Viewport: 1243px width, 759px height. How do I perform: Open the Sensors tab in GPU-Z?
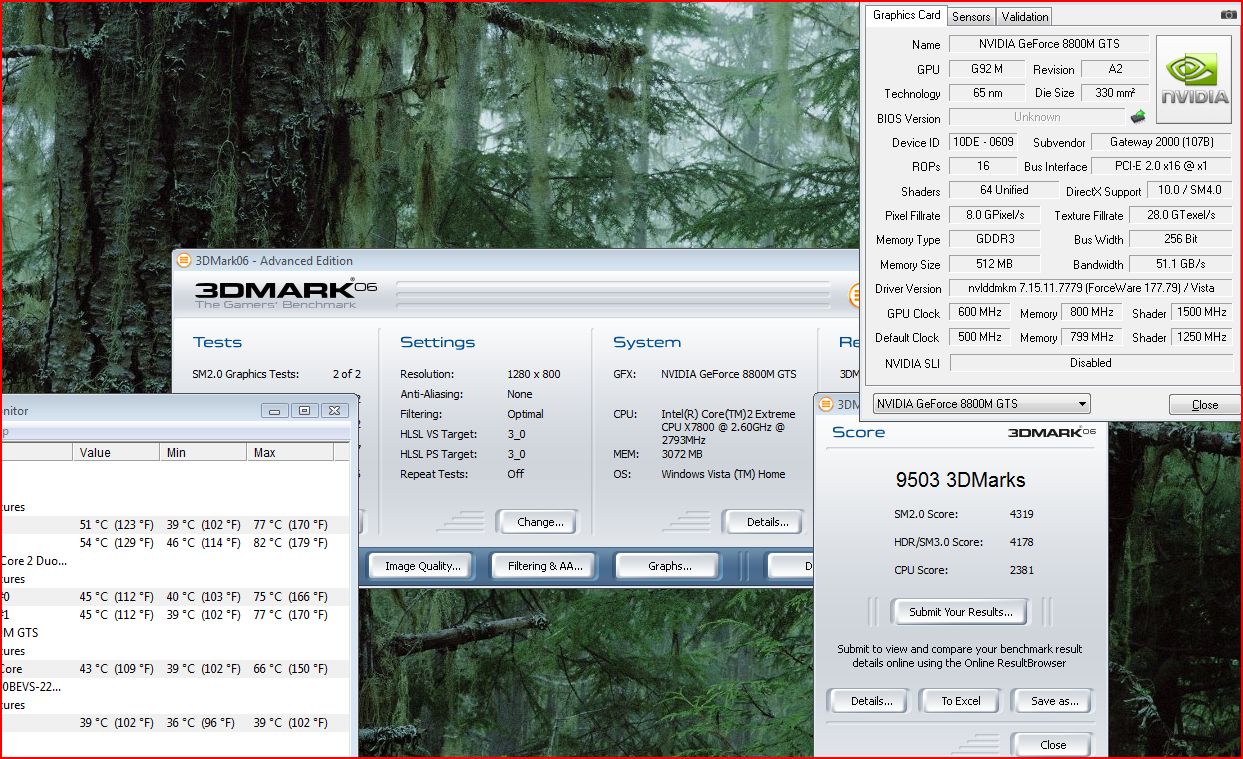971,16
